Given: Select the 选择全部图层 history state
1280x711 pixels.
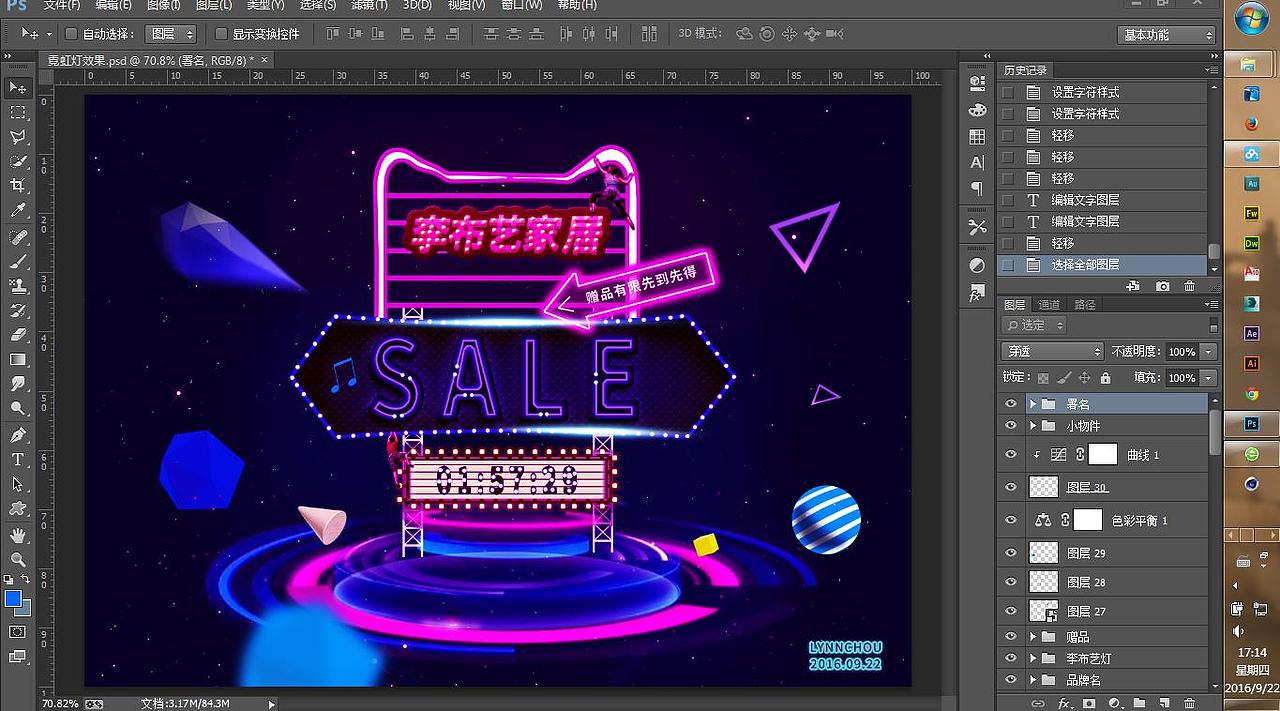Looking at the screenshot, I should pyautogui.click(x=1102, y=265).
